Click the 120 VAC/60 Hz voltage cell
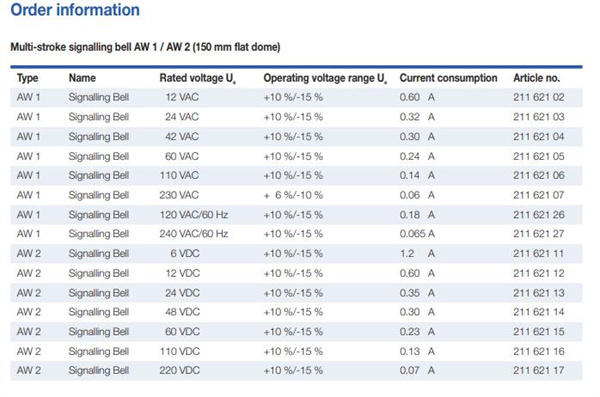600x397 pixels. point(194,215)
